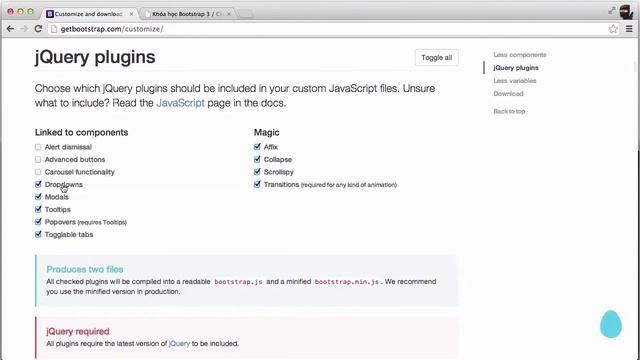Click the fullscreen arrows icon at the top of the window

click(x=611, y=11)
